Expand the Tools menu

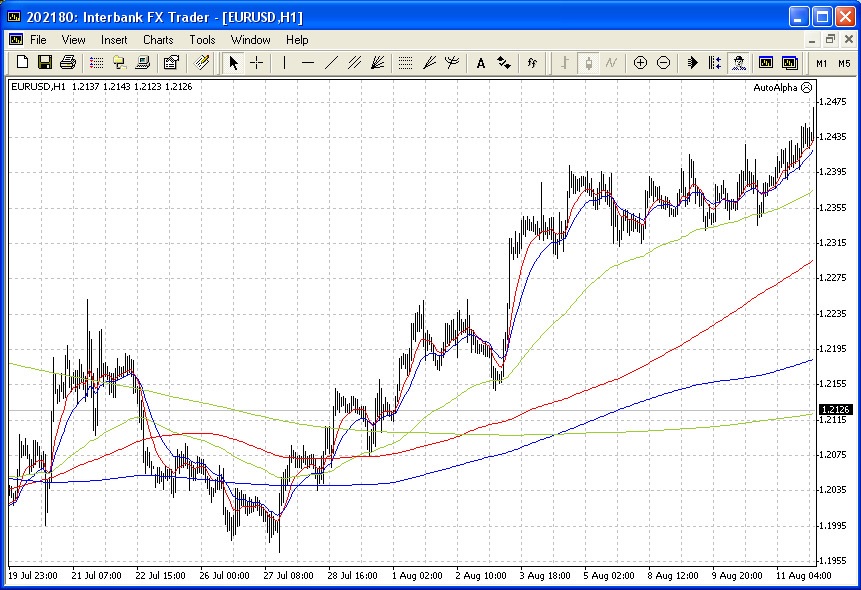202,40
